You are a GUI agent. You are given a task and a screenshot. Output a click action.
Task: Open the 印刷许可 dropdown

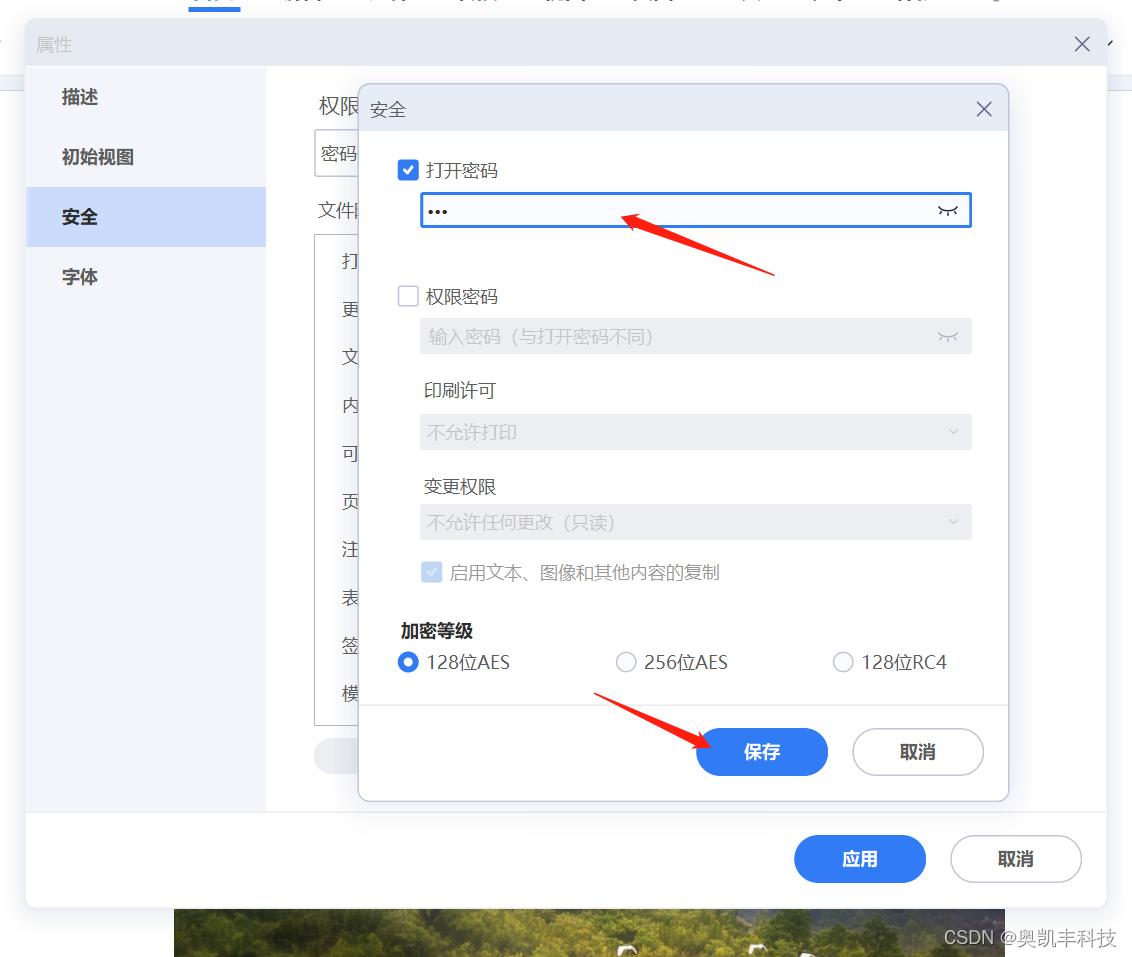pos(695,432)
